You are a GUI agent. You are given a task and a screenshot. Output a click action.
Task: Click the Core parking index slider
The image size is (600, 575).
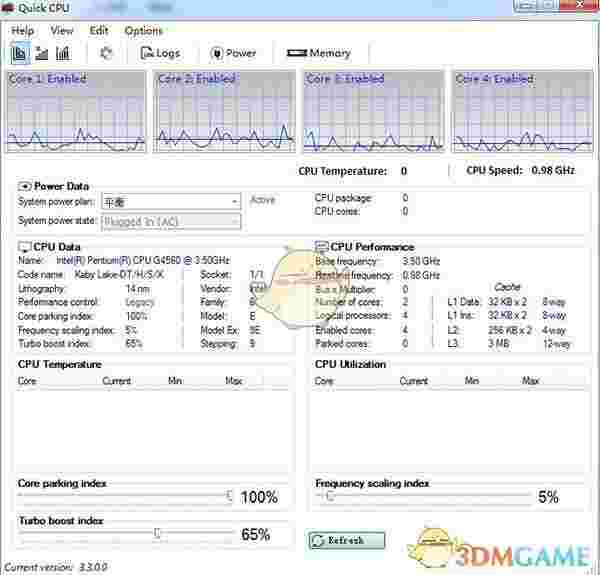[125, 496]
